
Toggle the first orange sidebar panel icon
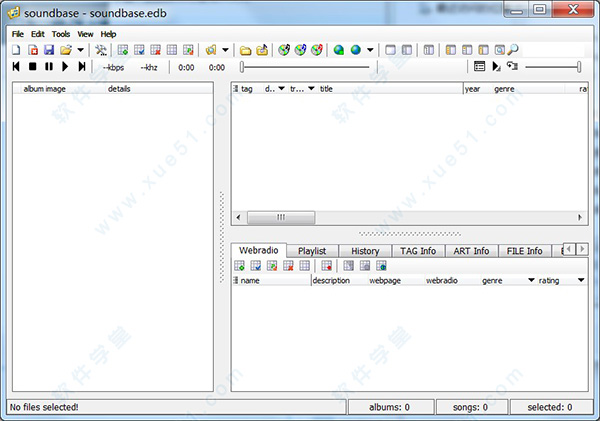(451, 50)
